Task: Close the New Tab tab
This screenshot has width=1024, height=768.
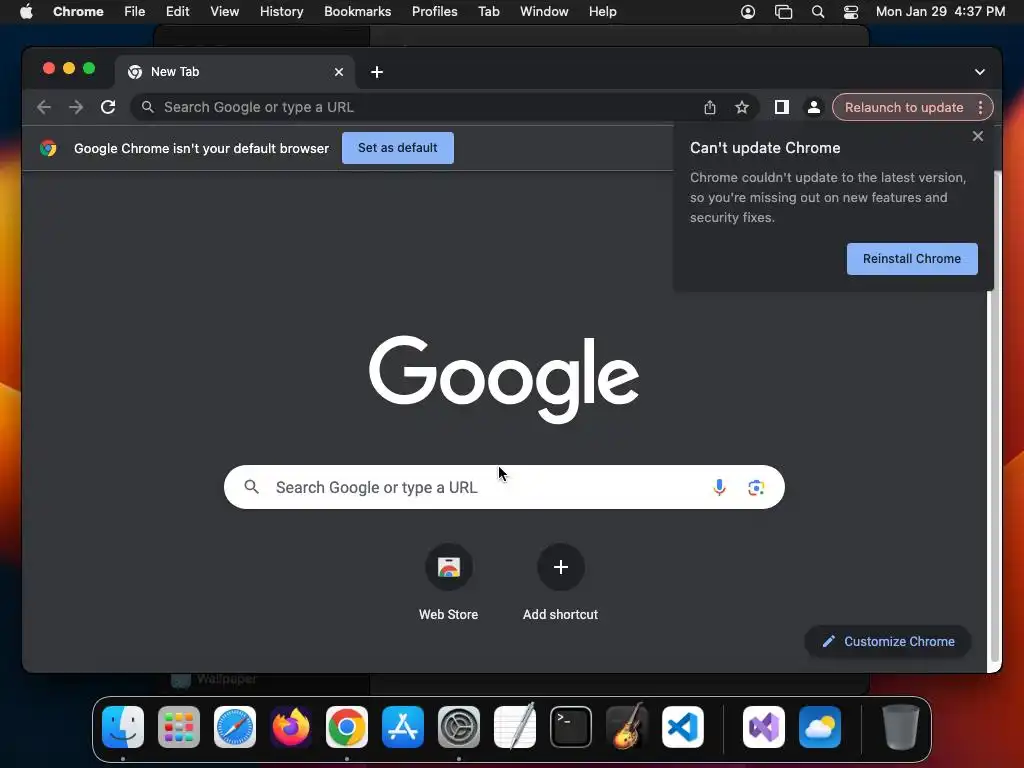Action: point(339,72)
